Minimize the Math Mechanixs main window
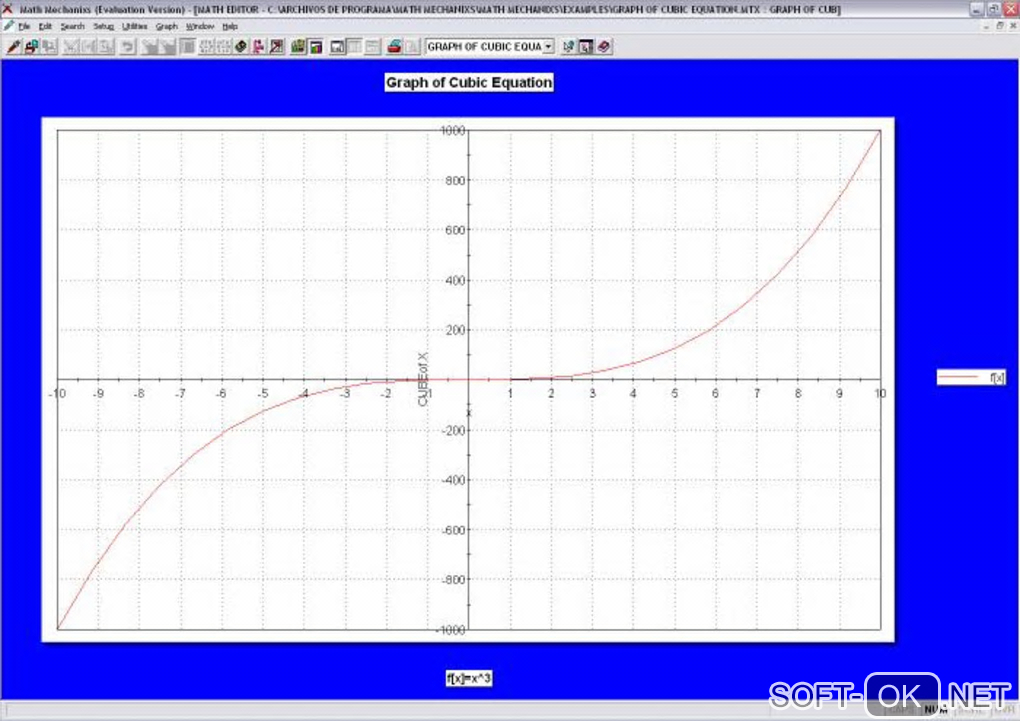 (976, 9)
